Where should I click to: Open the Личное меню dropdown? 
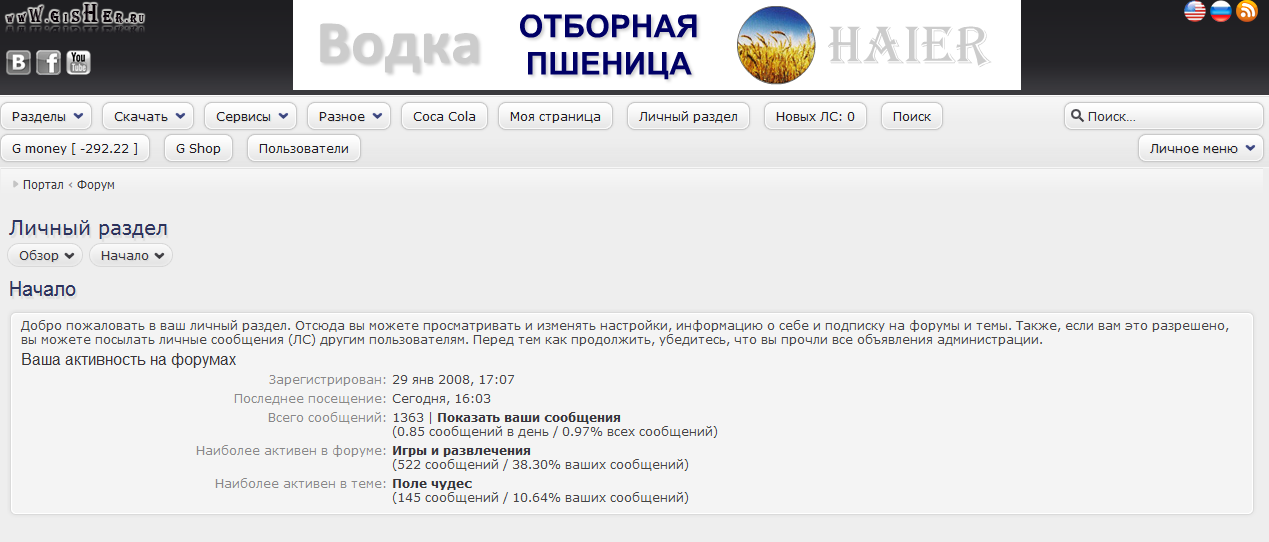pyautogui.click(x=1200, y=149)
